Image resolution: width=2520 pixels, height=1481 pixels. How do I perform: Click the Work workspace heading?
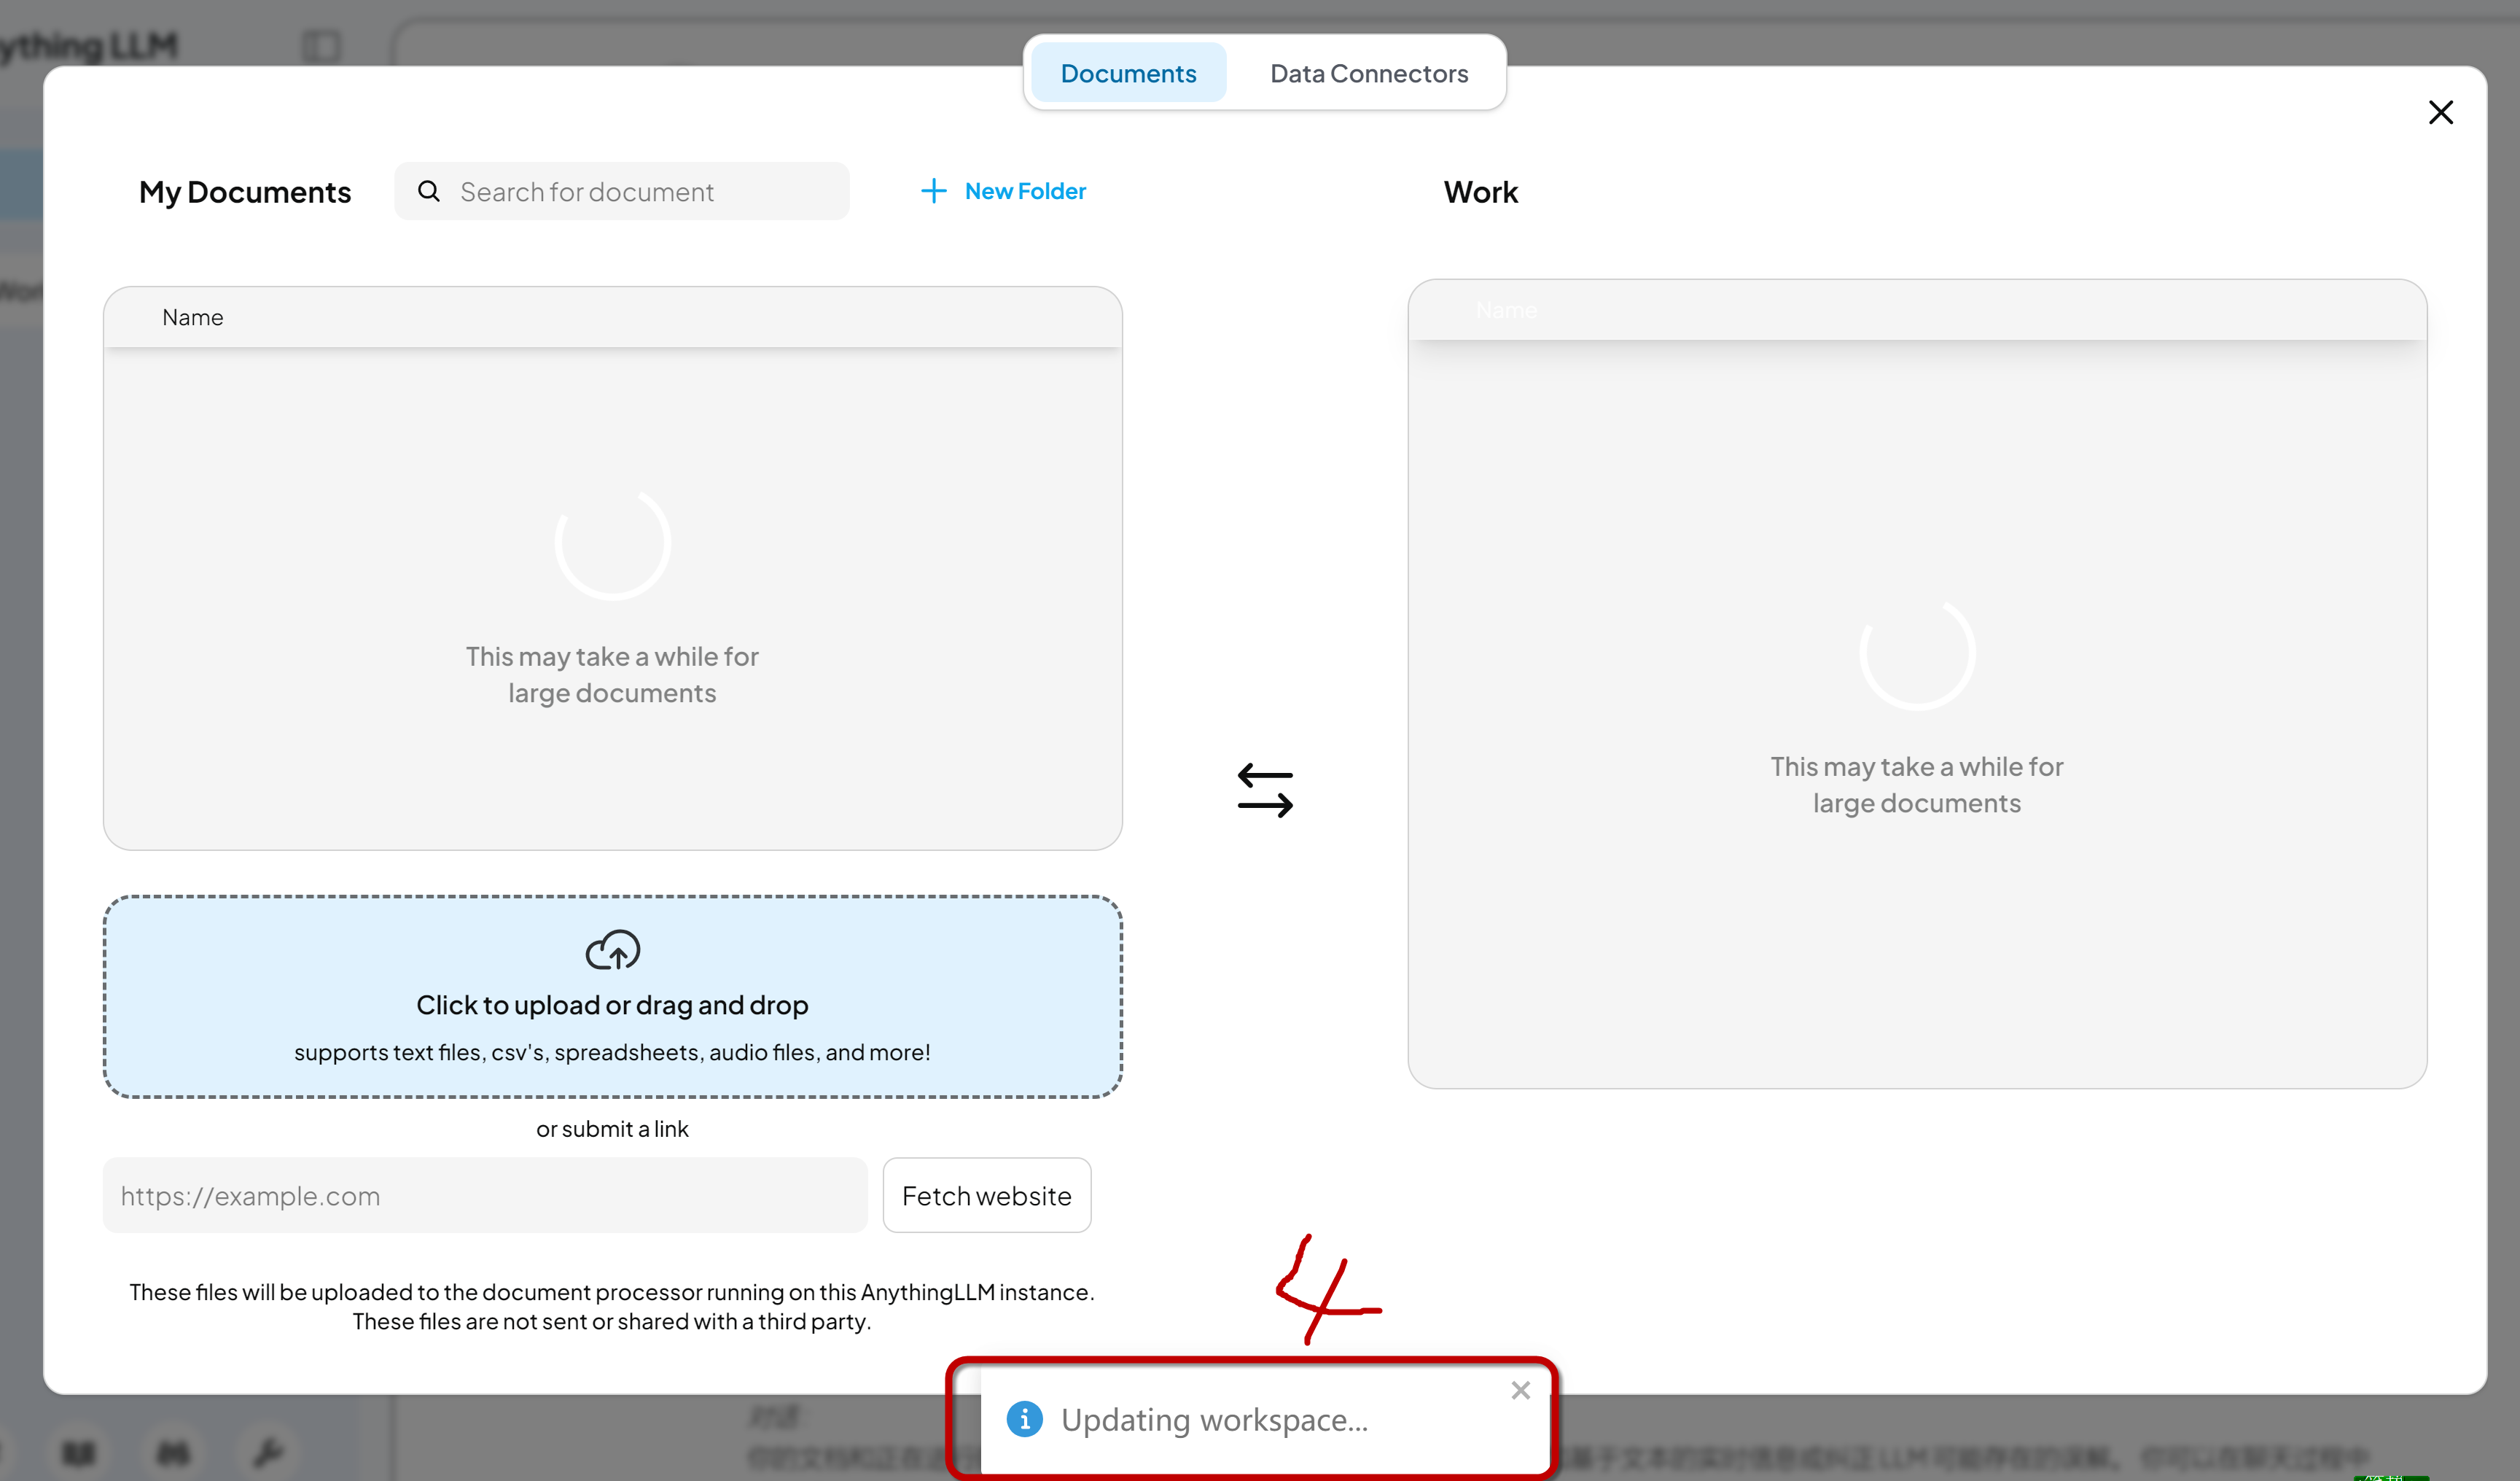click(x=1480, y=192)
